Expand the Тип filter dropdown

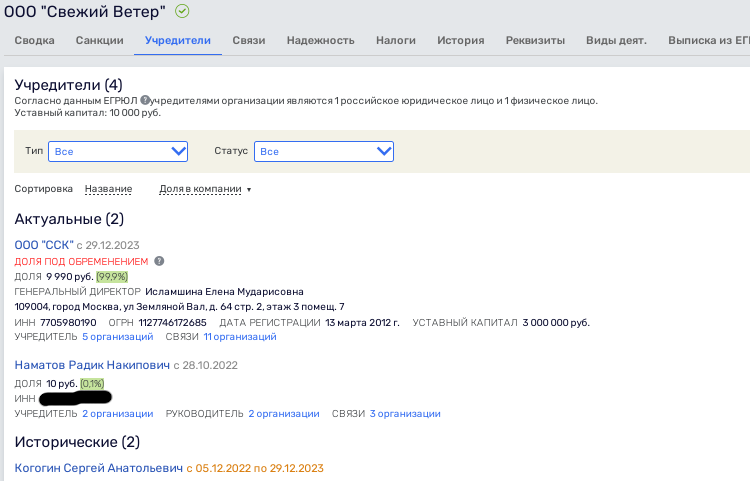118,152
